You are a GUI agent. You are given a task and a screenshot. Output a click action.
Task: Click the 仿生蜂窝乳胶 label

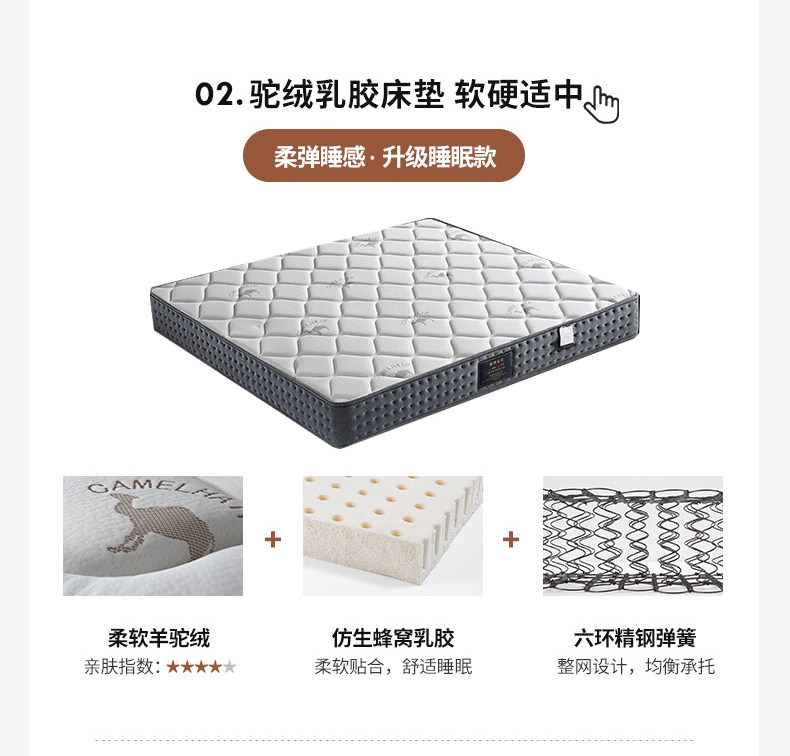coord(393,638)
